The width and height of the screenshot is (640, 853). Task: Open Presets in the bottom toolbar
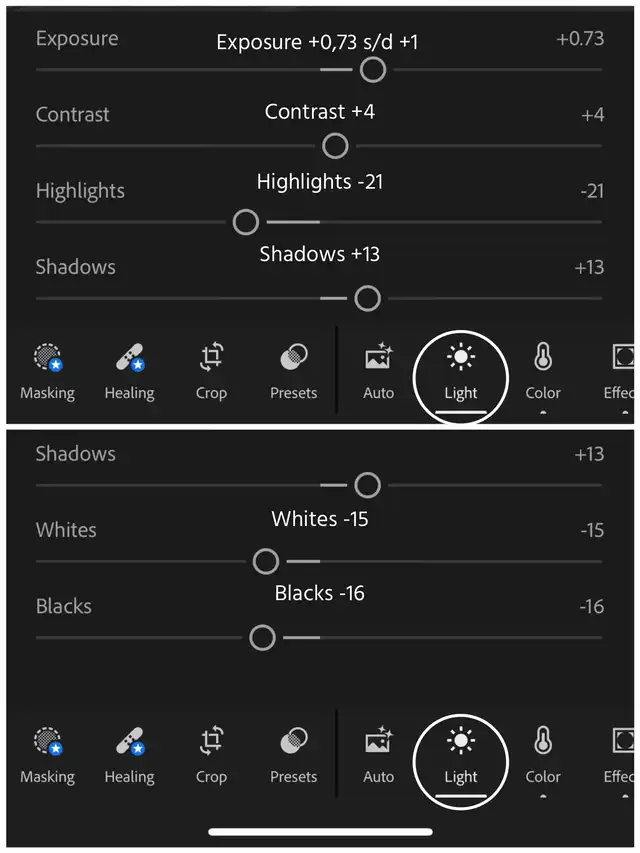pyautogui.click(x=293, y=754)
